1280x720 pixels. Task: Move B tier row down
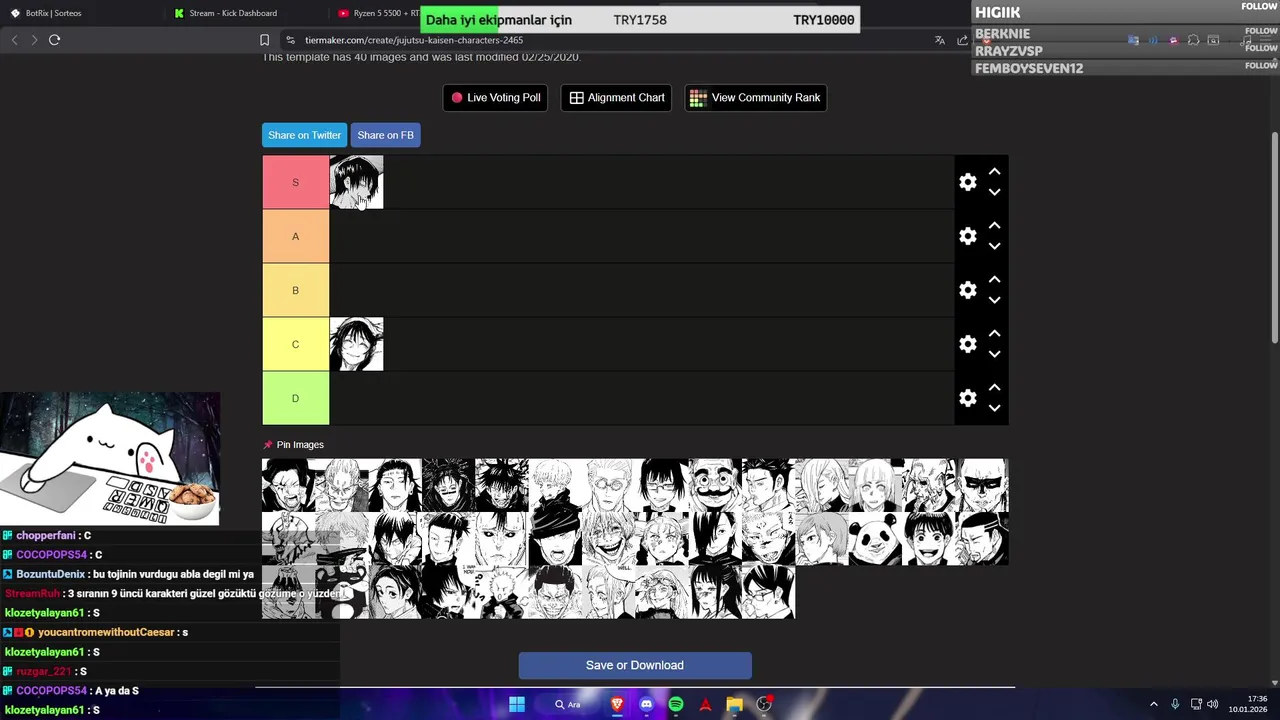tap(994, 300)
